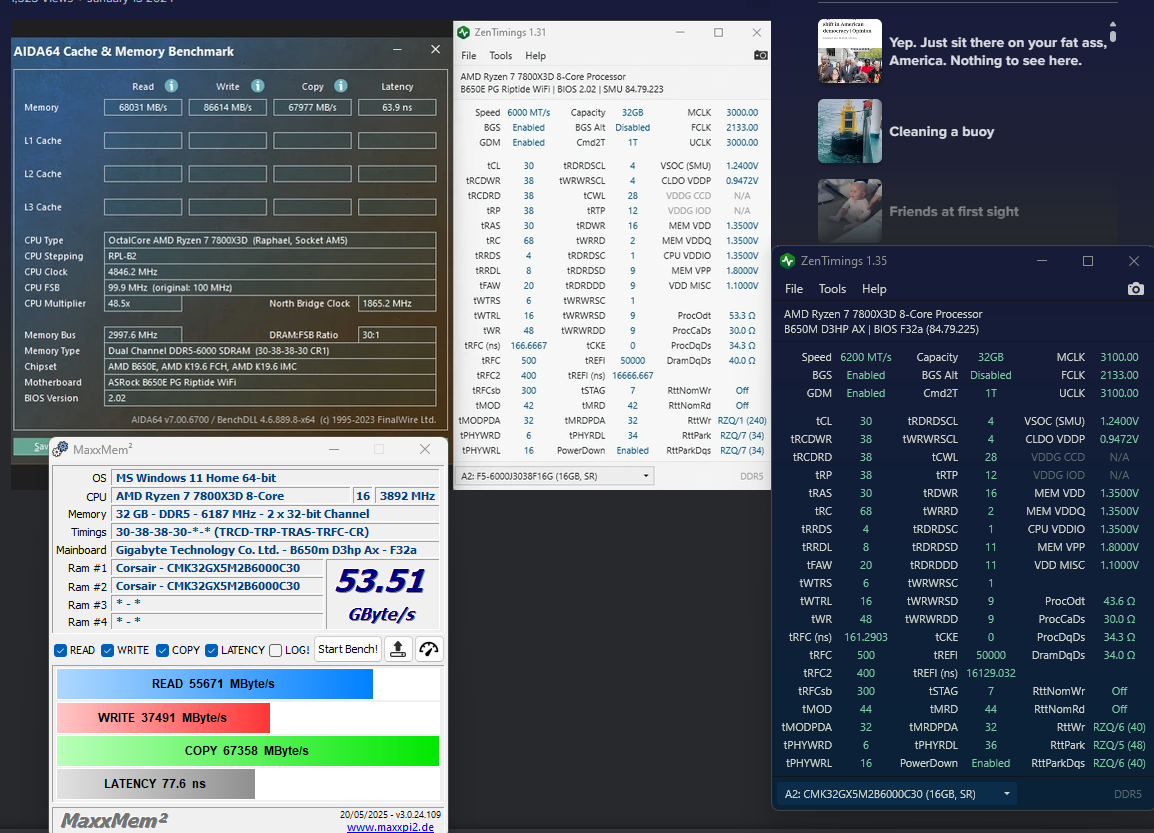Open the File menu in ZenTimings 1.31
The image size is (1154, 833).
tap(467, 55)
